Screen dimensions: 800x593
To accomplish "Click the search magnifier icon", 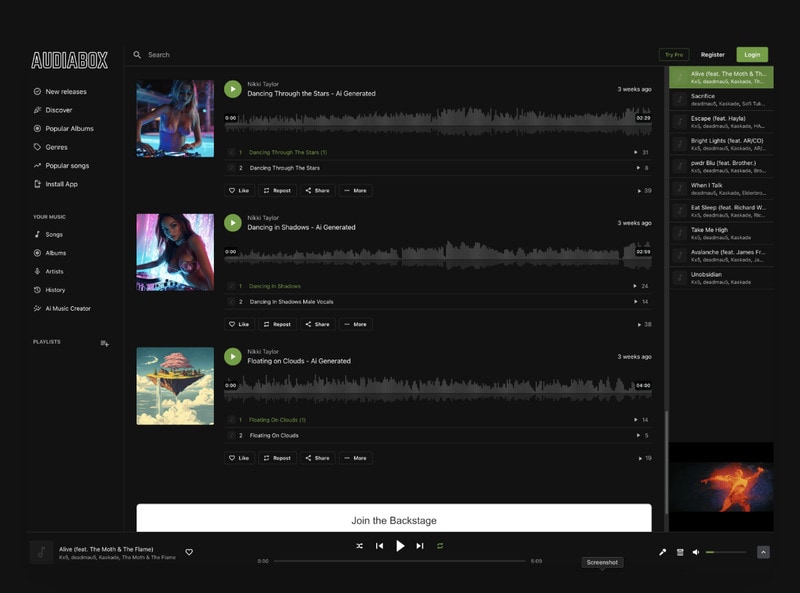I will click(x=137, y=55).
